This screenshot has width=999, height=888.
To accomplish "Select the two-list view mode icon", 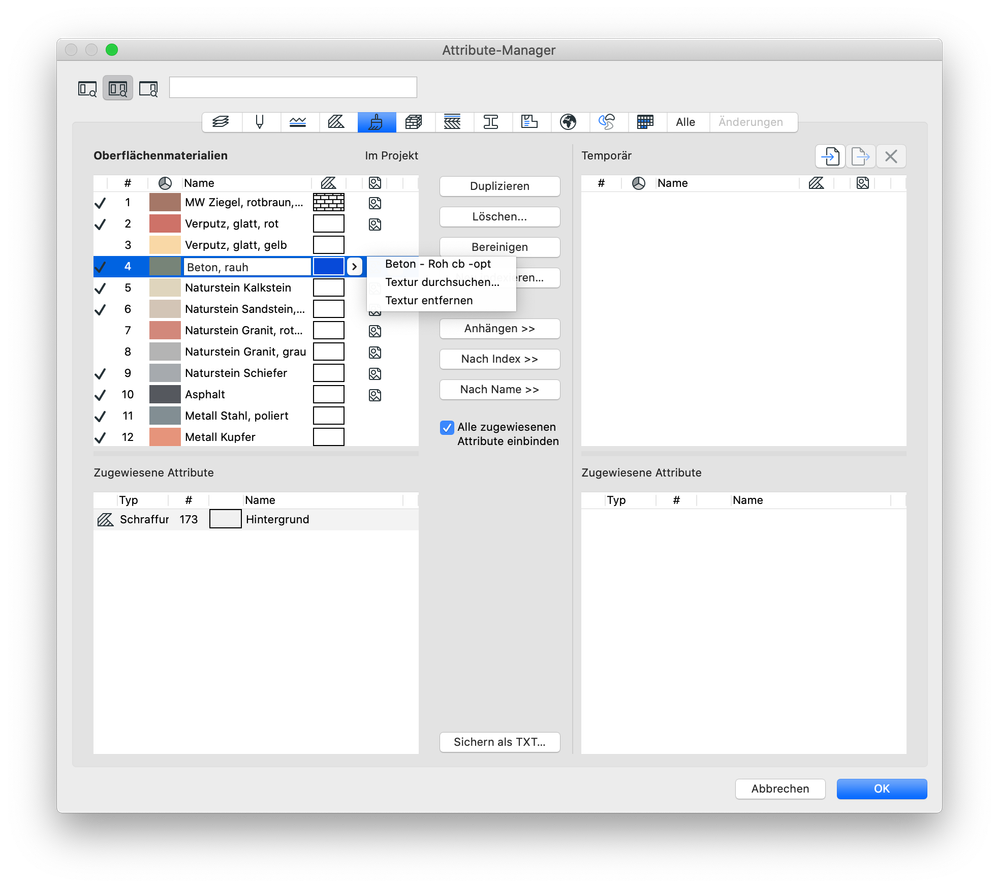I will pos(118,89).
